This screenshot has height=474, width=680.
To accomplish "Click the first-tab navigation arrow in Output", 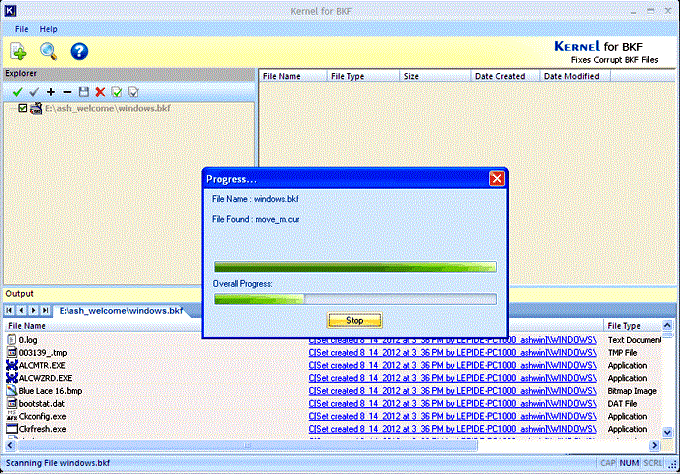I will 9,311.
